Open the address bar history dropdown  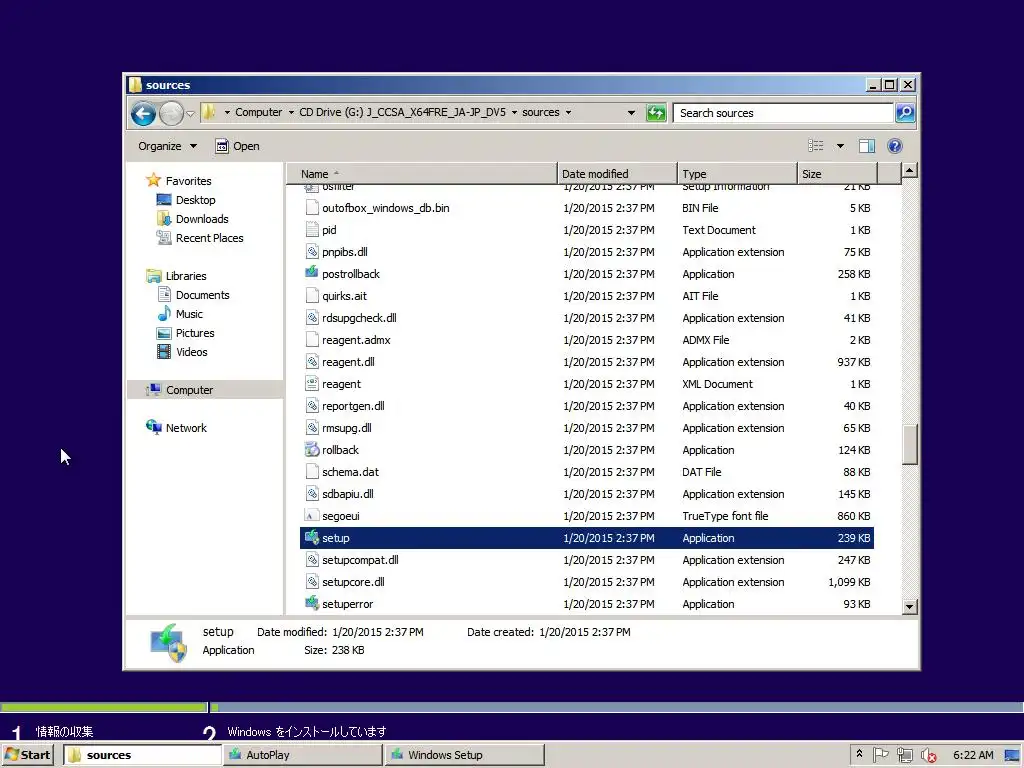(x=631, y=113)
